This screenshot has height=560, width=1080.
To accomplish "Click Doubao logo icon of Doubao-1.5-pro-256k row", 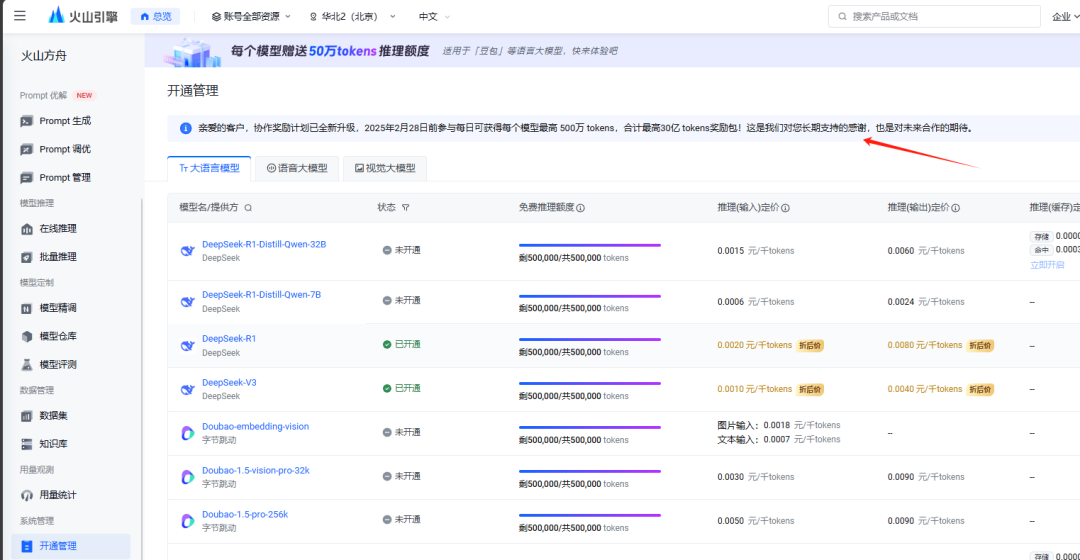I will click(187, 521).
